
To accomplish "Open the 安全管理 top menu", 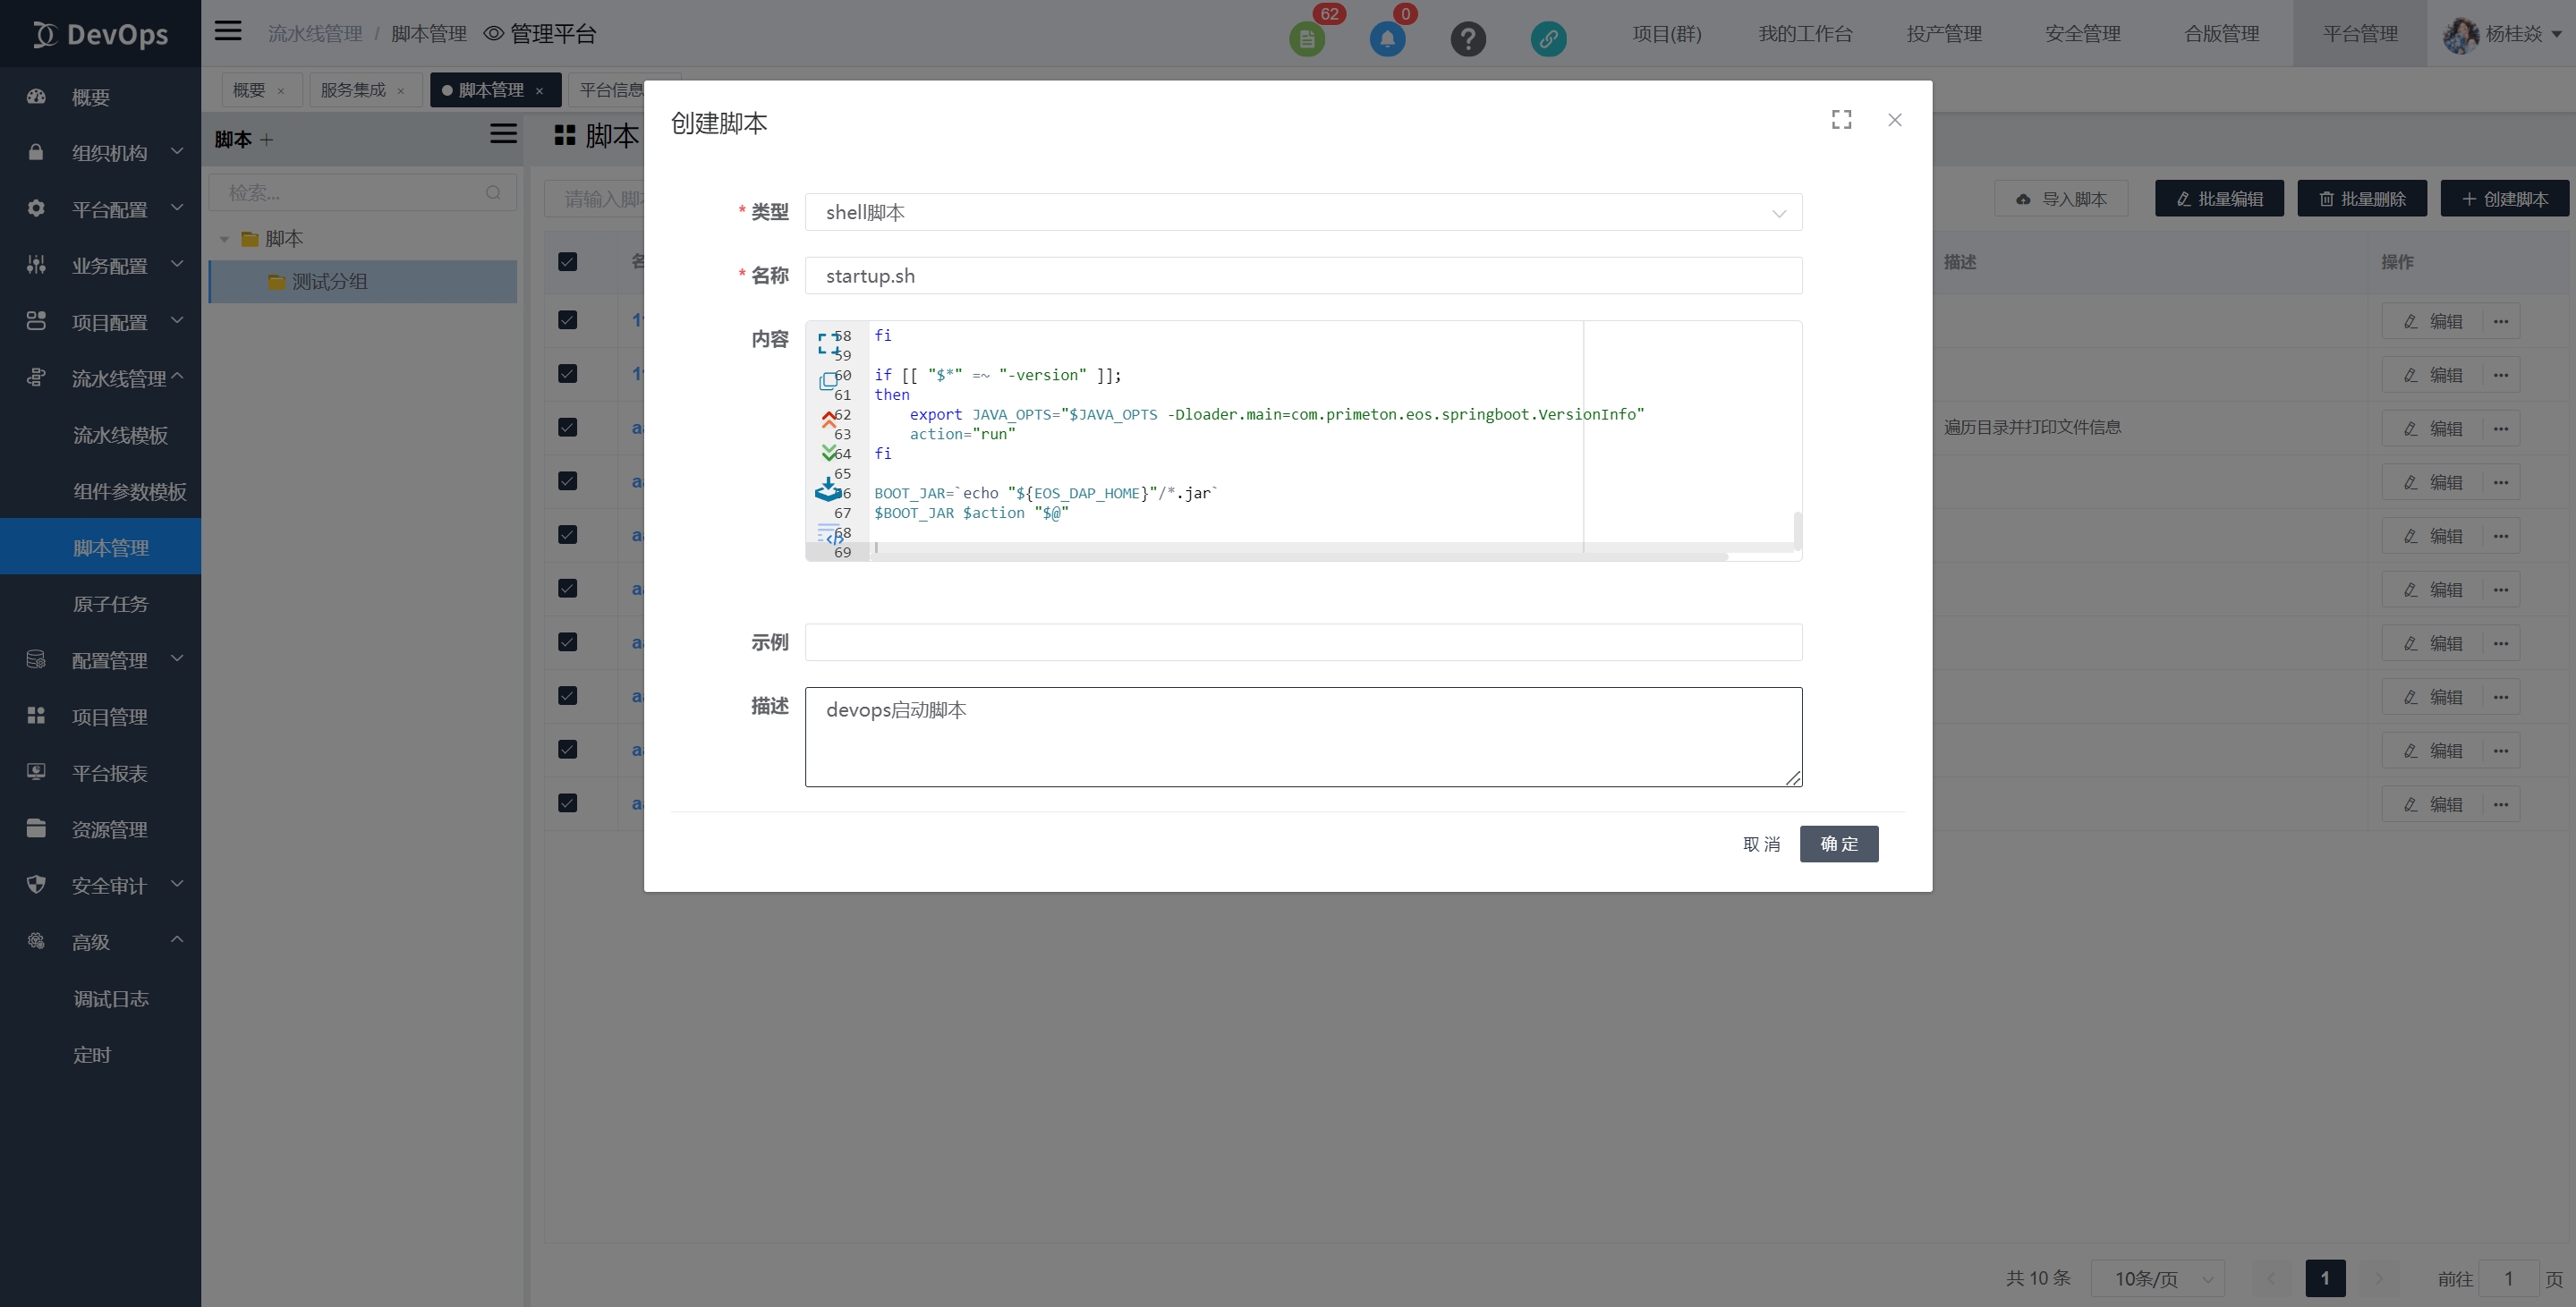I will coord(2082,34).
